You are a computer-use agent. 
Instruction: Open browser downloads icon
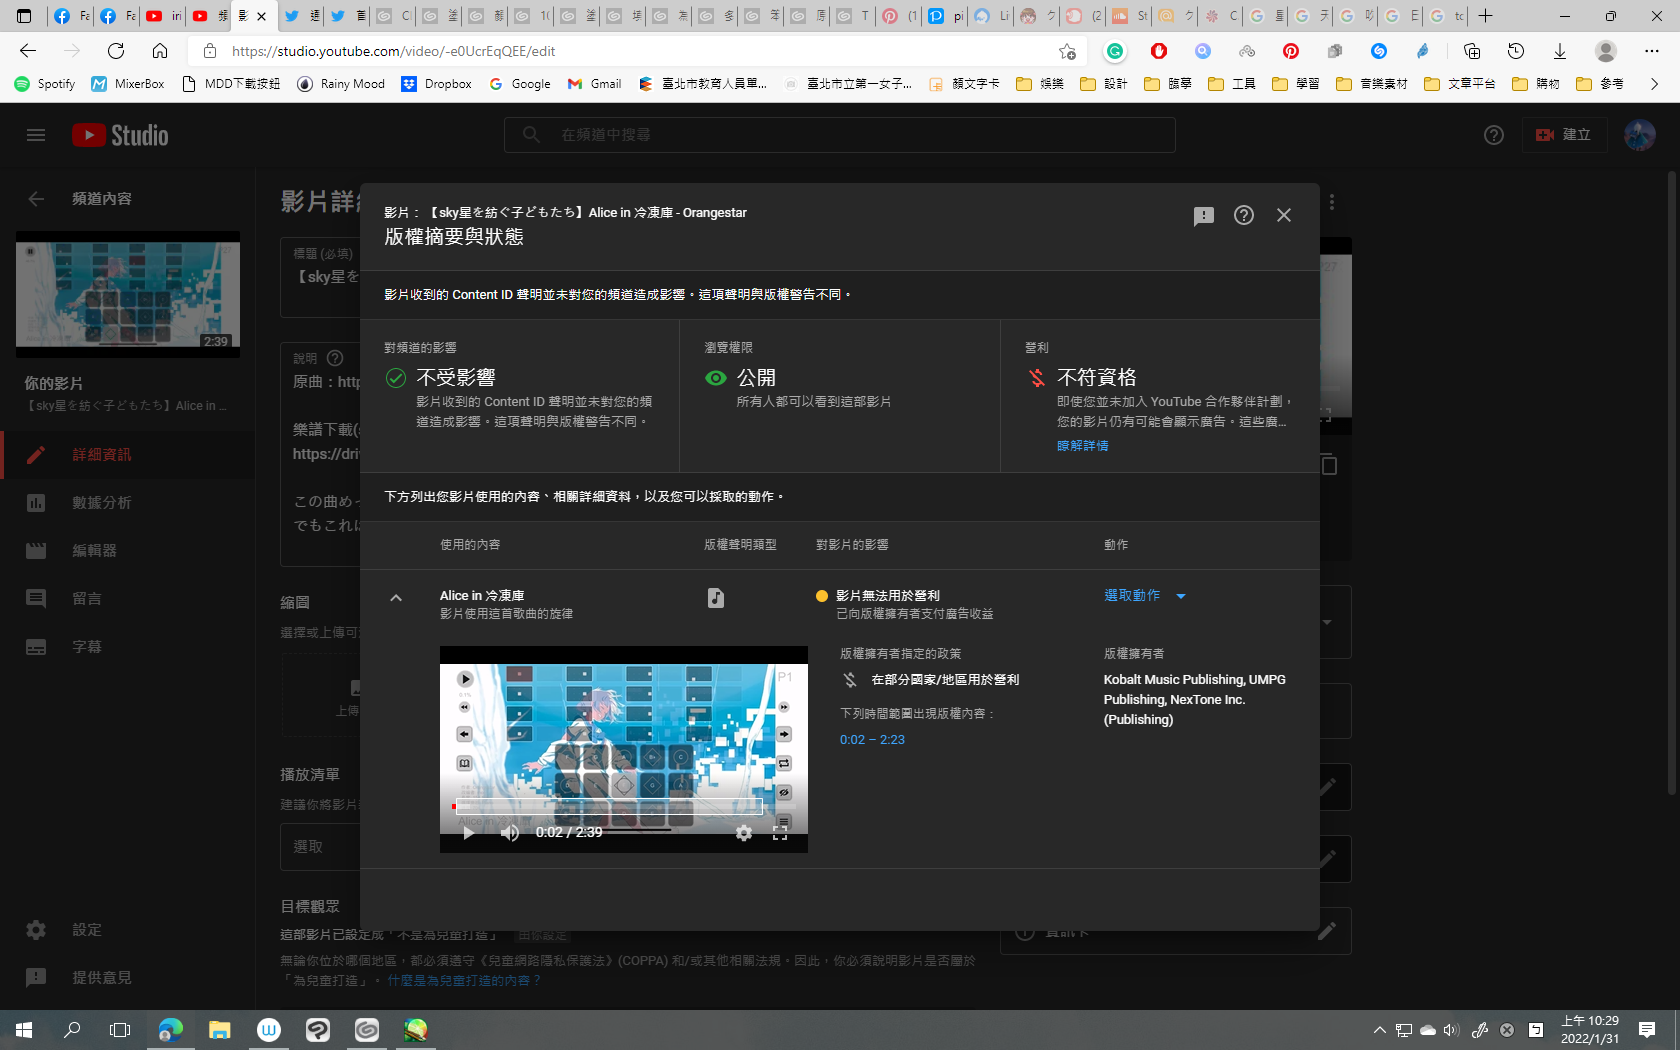(x=1560, y=51)
